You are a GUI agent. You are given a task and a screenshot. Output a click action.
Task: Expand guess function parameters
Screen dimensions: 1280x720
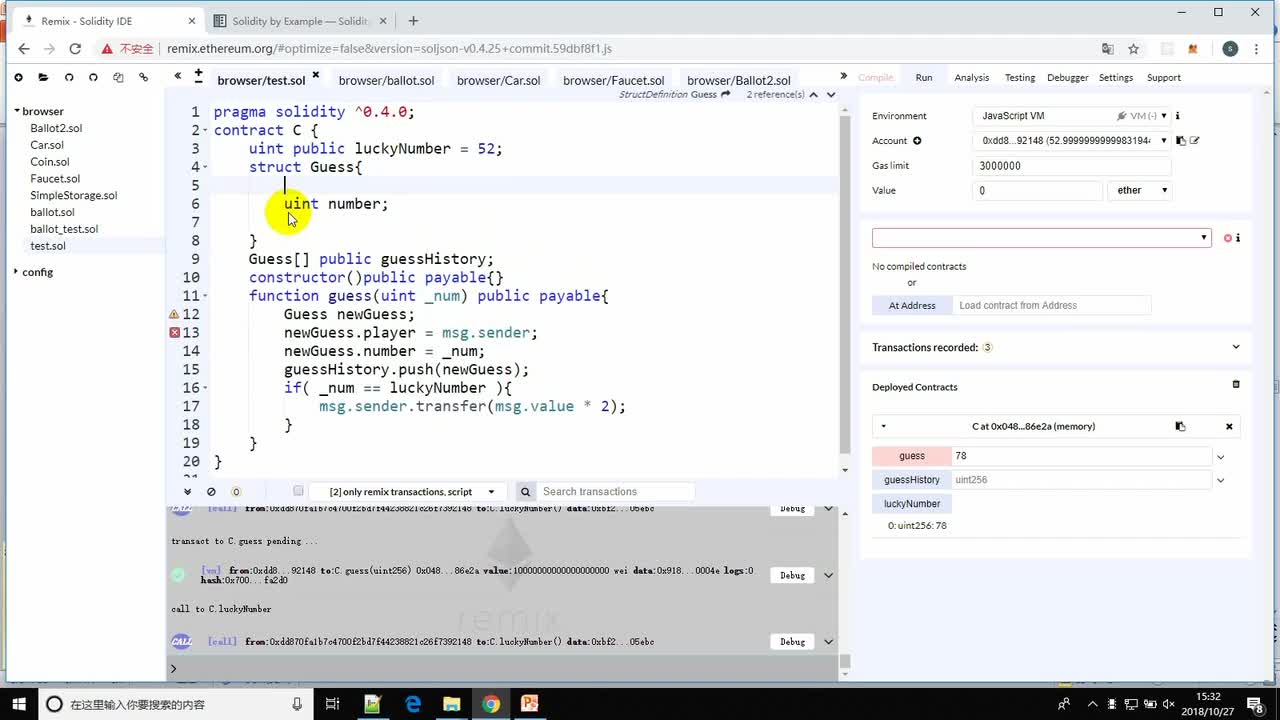(1220, 457)
